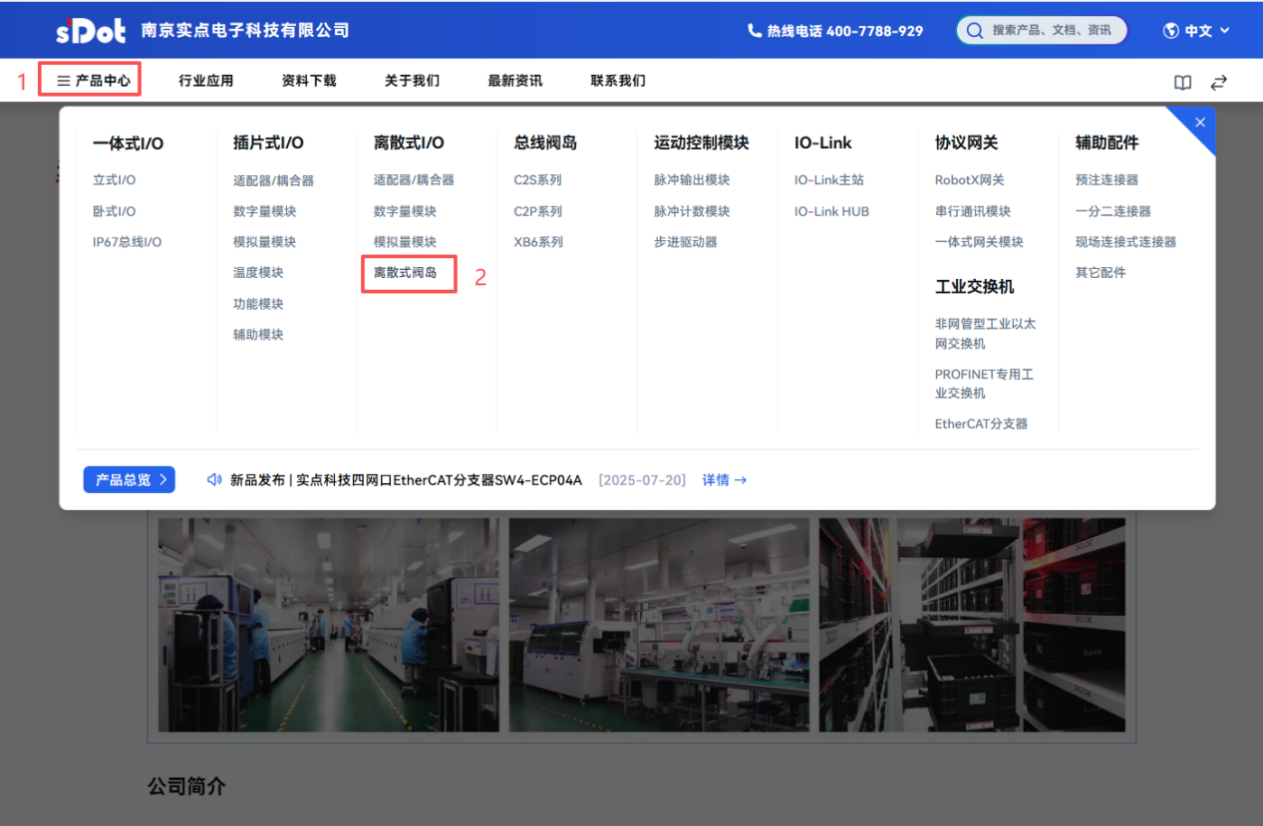The image size is (1263, 826).
Task: Click the swap arrows icon
Action: click(1218, 82)
